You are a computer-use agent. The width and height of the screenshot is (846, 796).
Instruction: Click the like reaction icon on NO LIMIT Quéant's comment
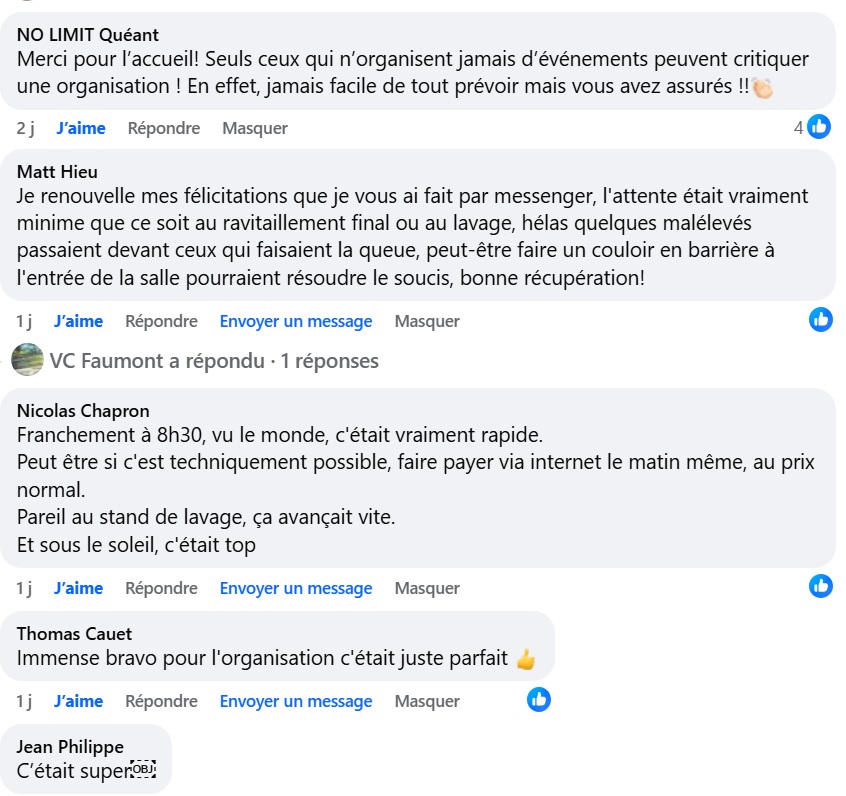pos(819,127)
